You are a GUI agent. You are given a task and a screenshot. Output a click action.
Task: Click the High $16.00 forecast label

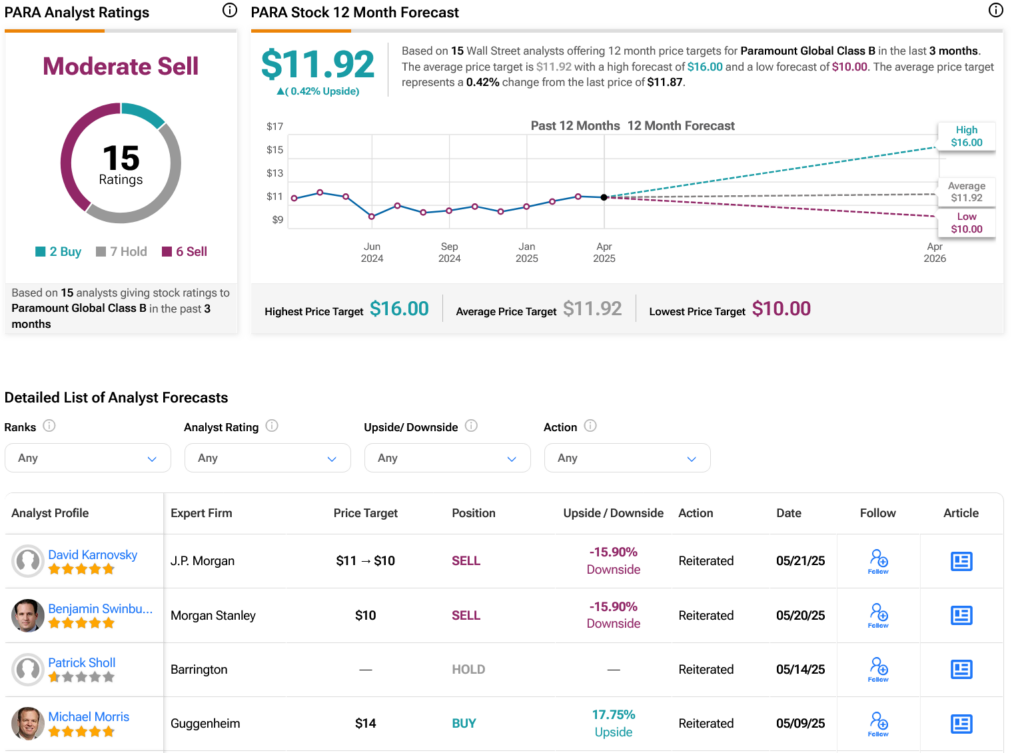pos(967,136)
